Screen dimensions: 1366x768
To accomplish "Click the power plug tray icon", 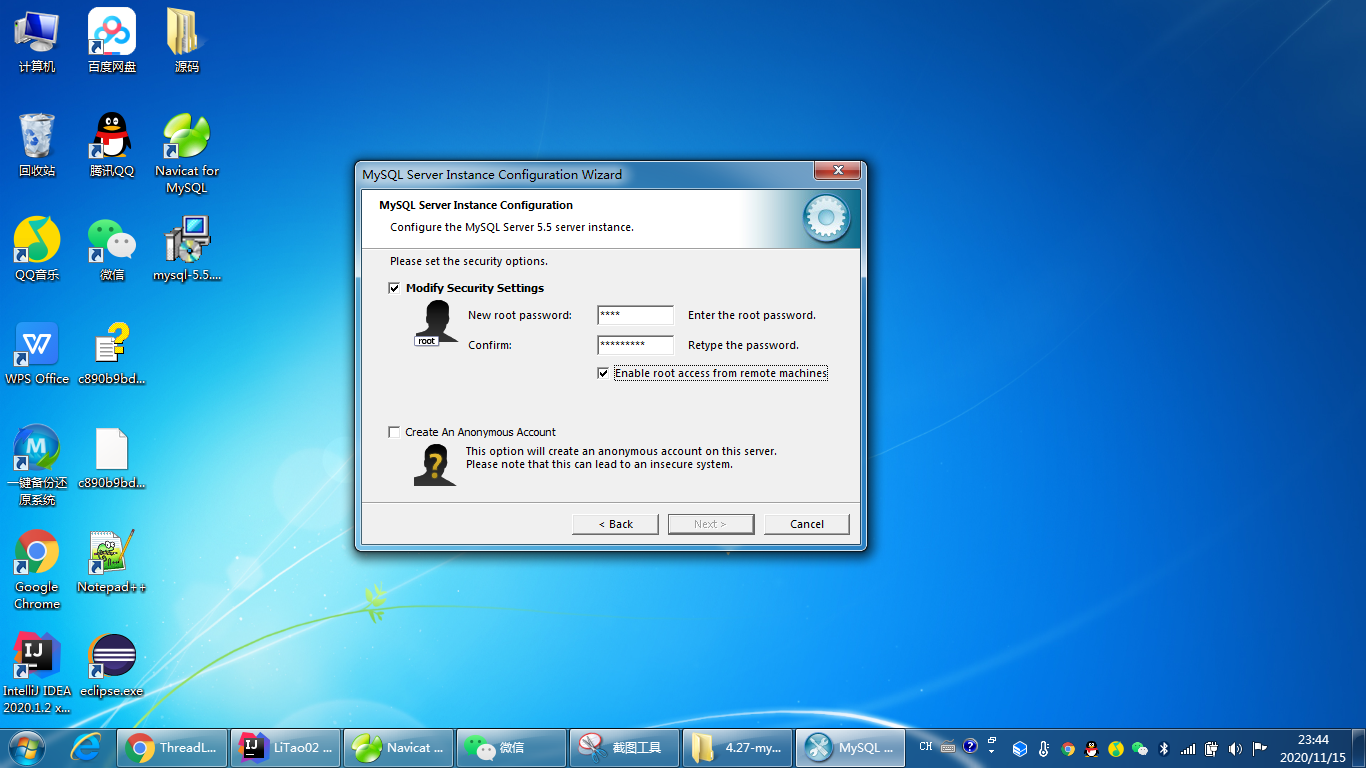I will pyautogui.click(x=1211, y=748).
